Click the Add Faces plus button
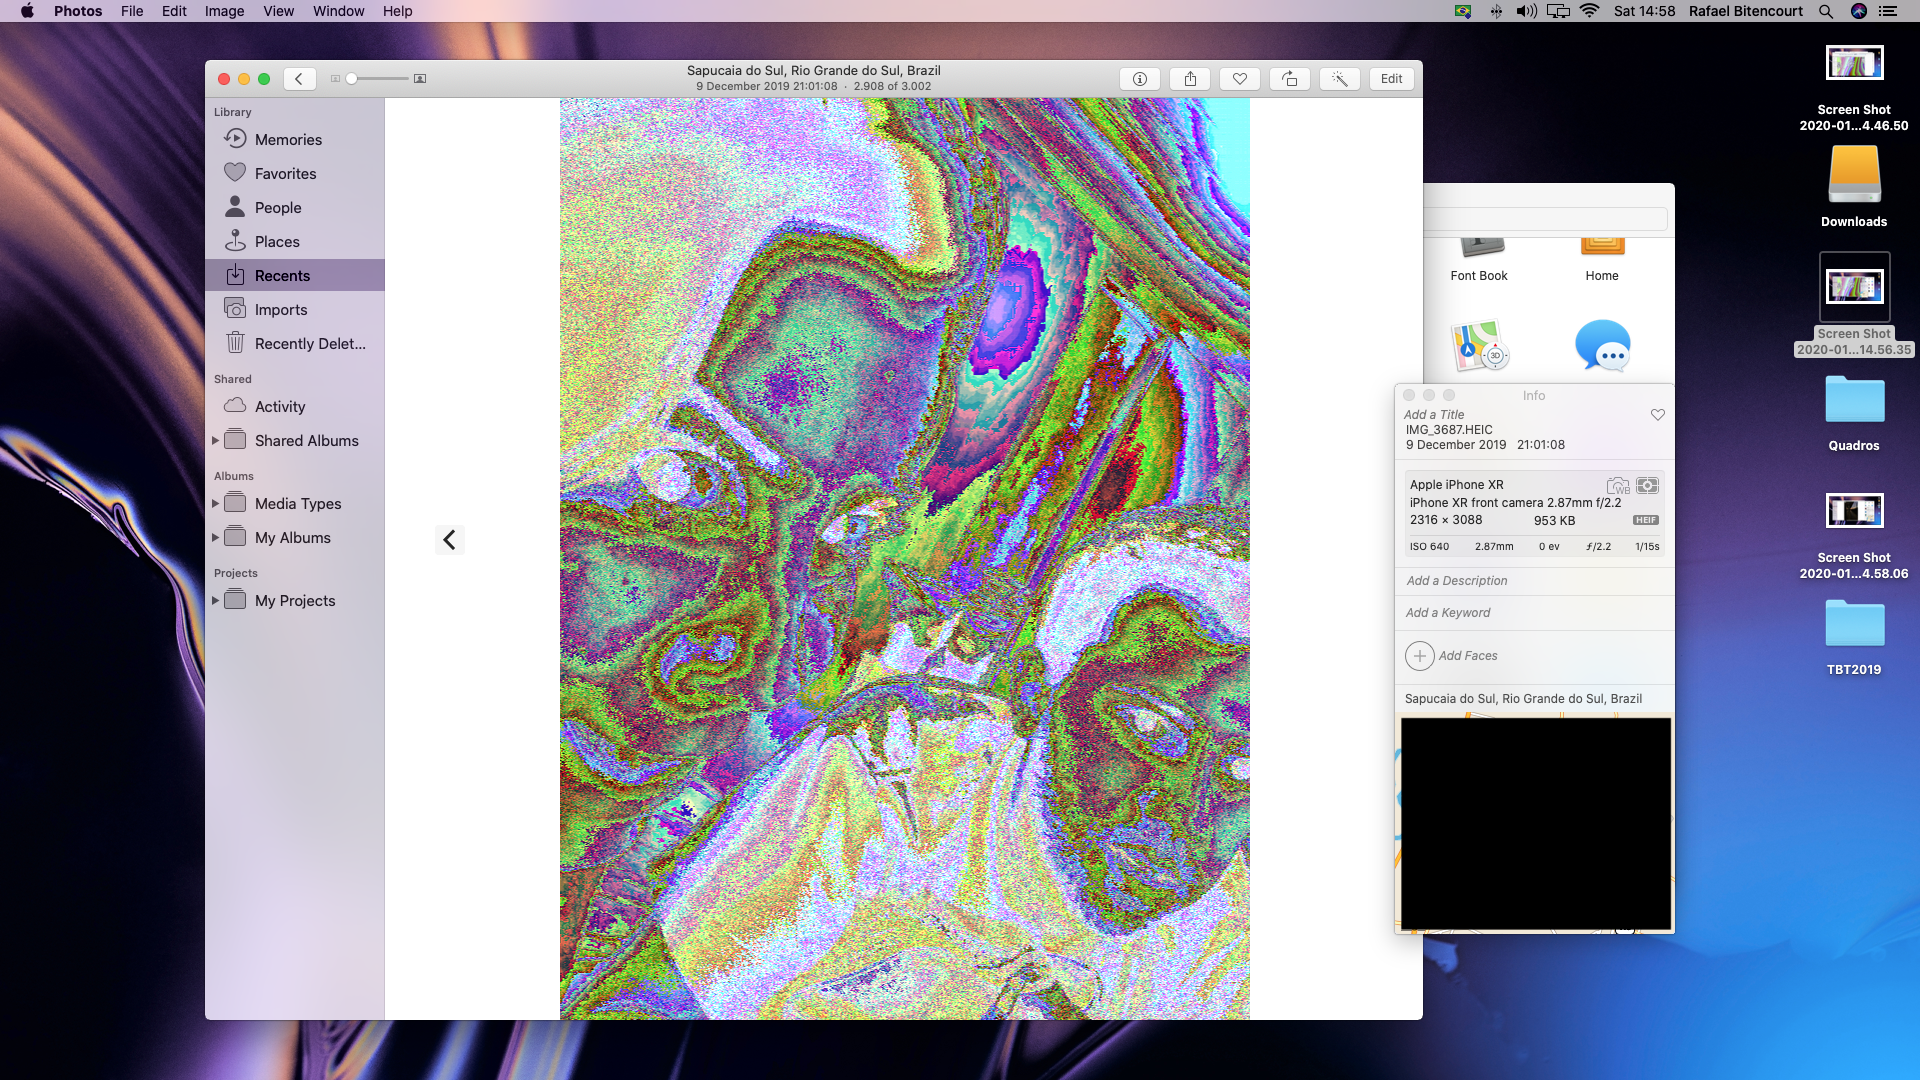Screen dimensions: 1920x1080 click(x=1419, y=656)
